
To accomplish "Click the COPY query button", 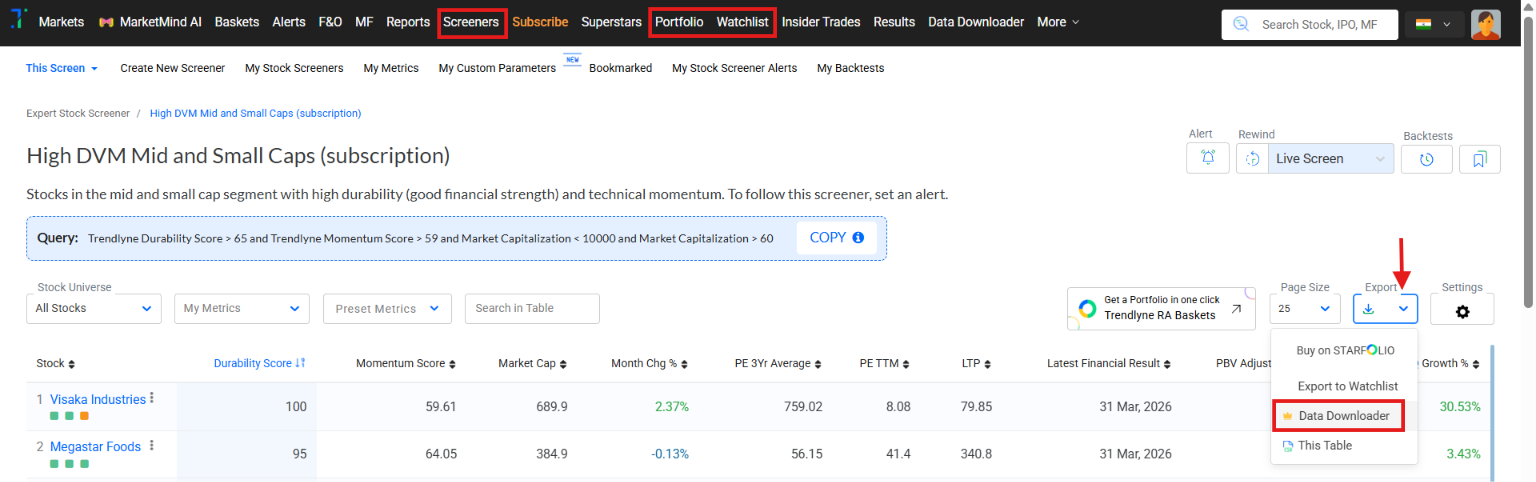I will coord(837,238).
